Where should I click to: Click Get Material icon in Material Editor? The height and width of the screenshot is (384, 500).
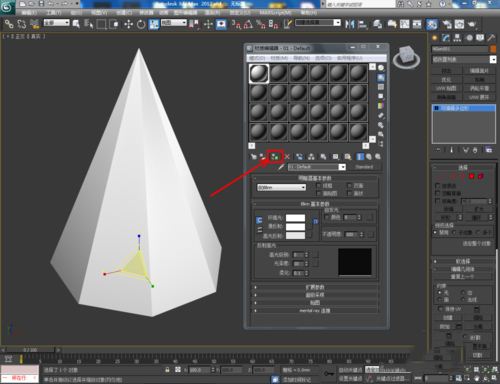coord(254,156)
